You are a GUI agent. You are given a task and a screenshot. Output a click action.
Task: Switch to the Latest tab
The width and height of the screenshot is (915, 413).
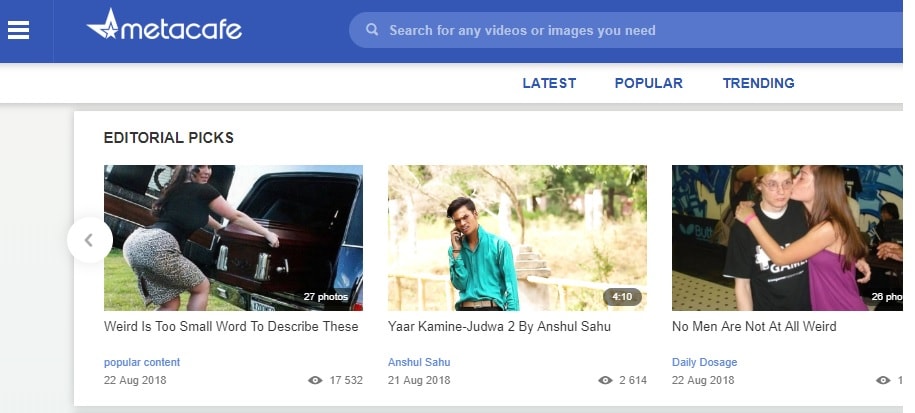[x=549, y=83]
